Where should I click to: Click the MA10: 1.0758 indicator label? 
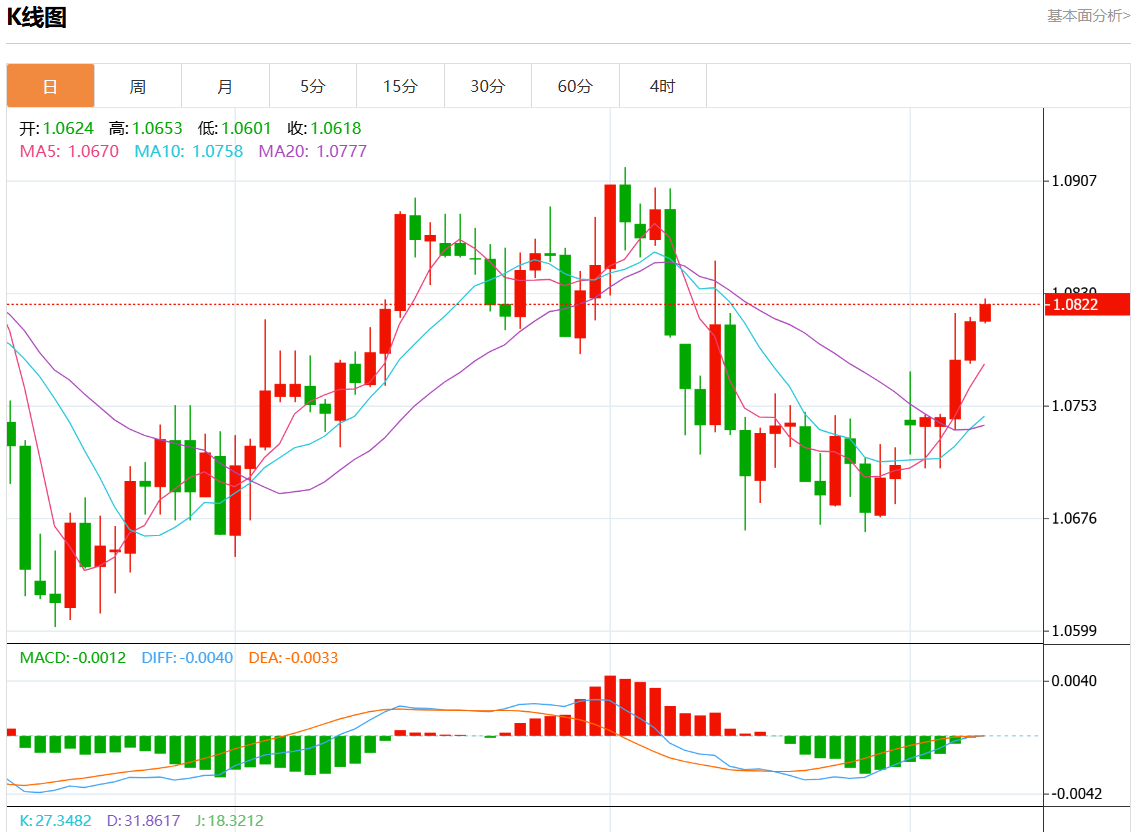pos(189,151)
